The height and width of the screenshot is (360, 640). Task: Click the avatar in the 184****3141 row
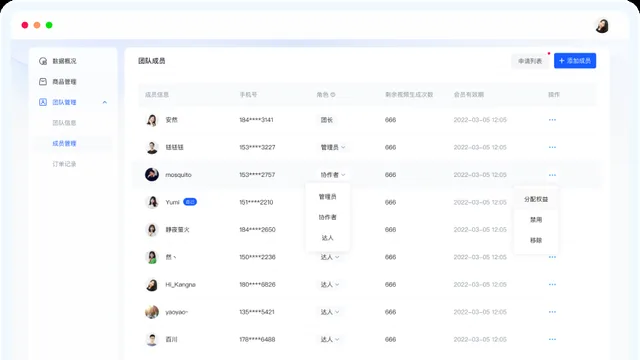click(x=152, y=120)
